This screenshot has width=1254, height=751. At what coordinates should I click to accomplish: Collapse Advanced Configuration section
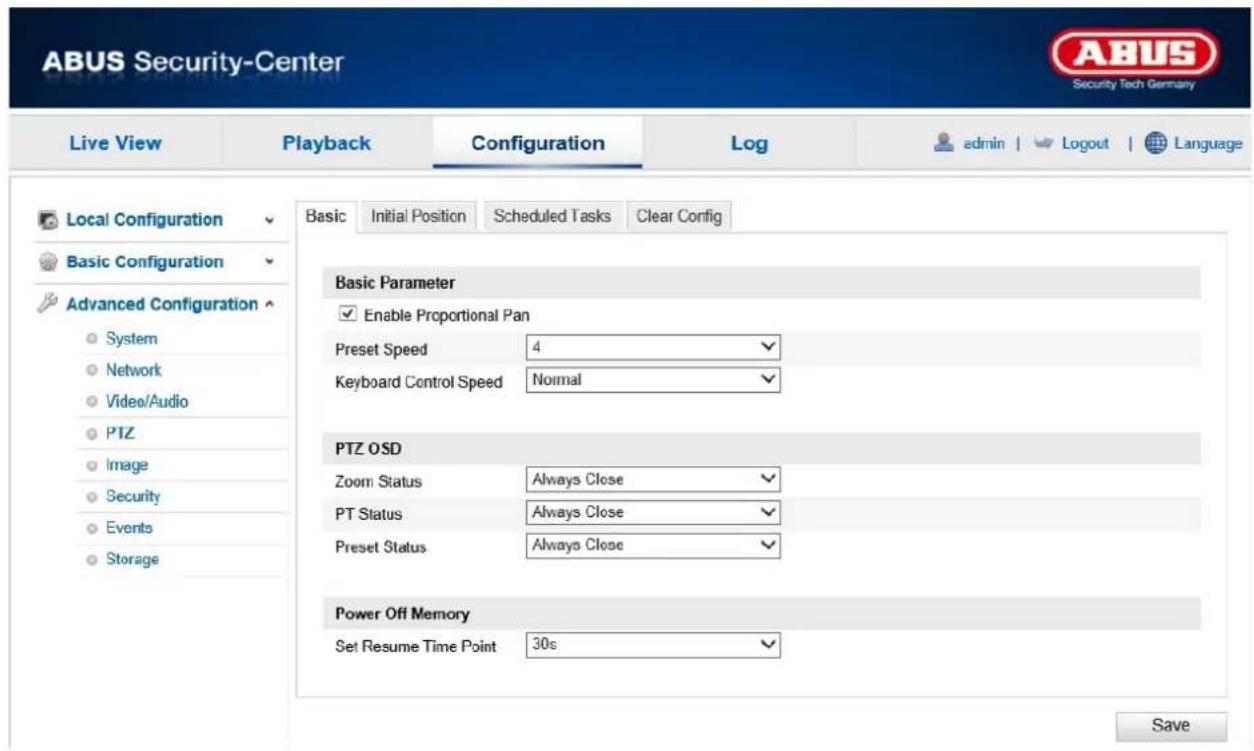(269, 304)
